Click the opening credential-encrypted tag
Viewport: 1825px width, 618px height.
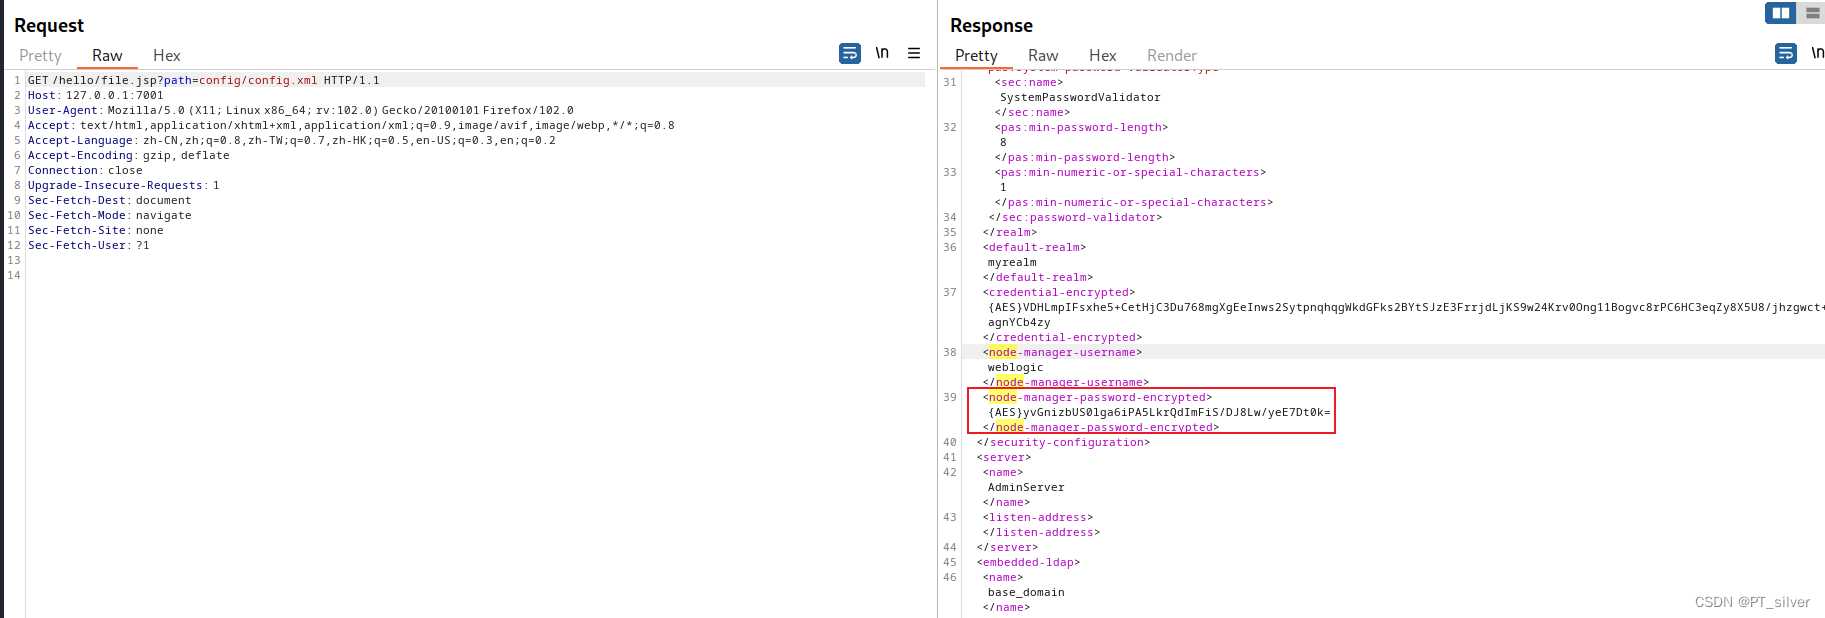[x=1058, y=292]
